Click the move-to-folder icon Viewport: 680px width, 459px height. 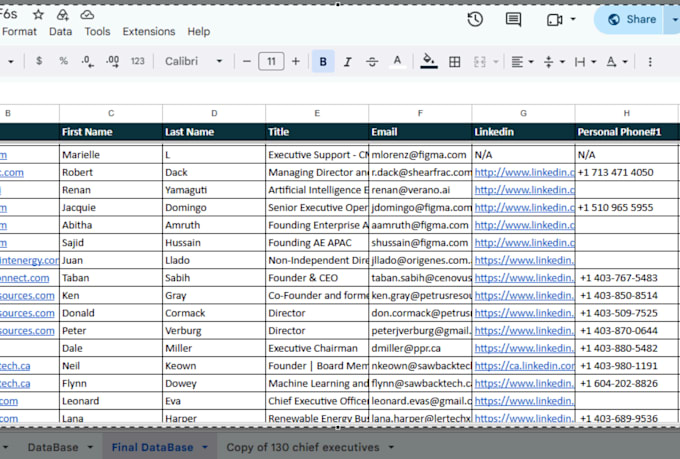(x=62, y=15)
